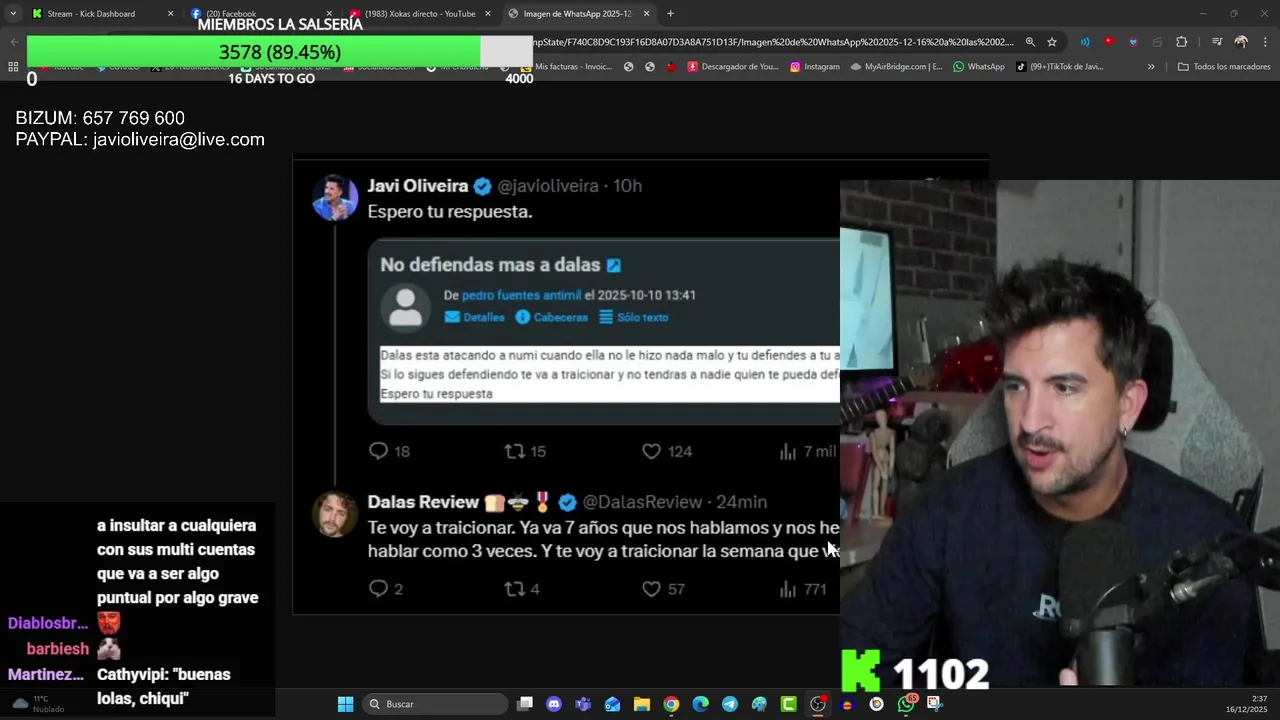Open OBS Studio from the taskbar
The image size is (1280, 720).
point(818,704)
